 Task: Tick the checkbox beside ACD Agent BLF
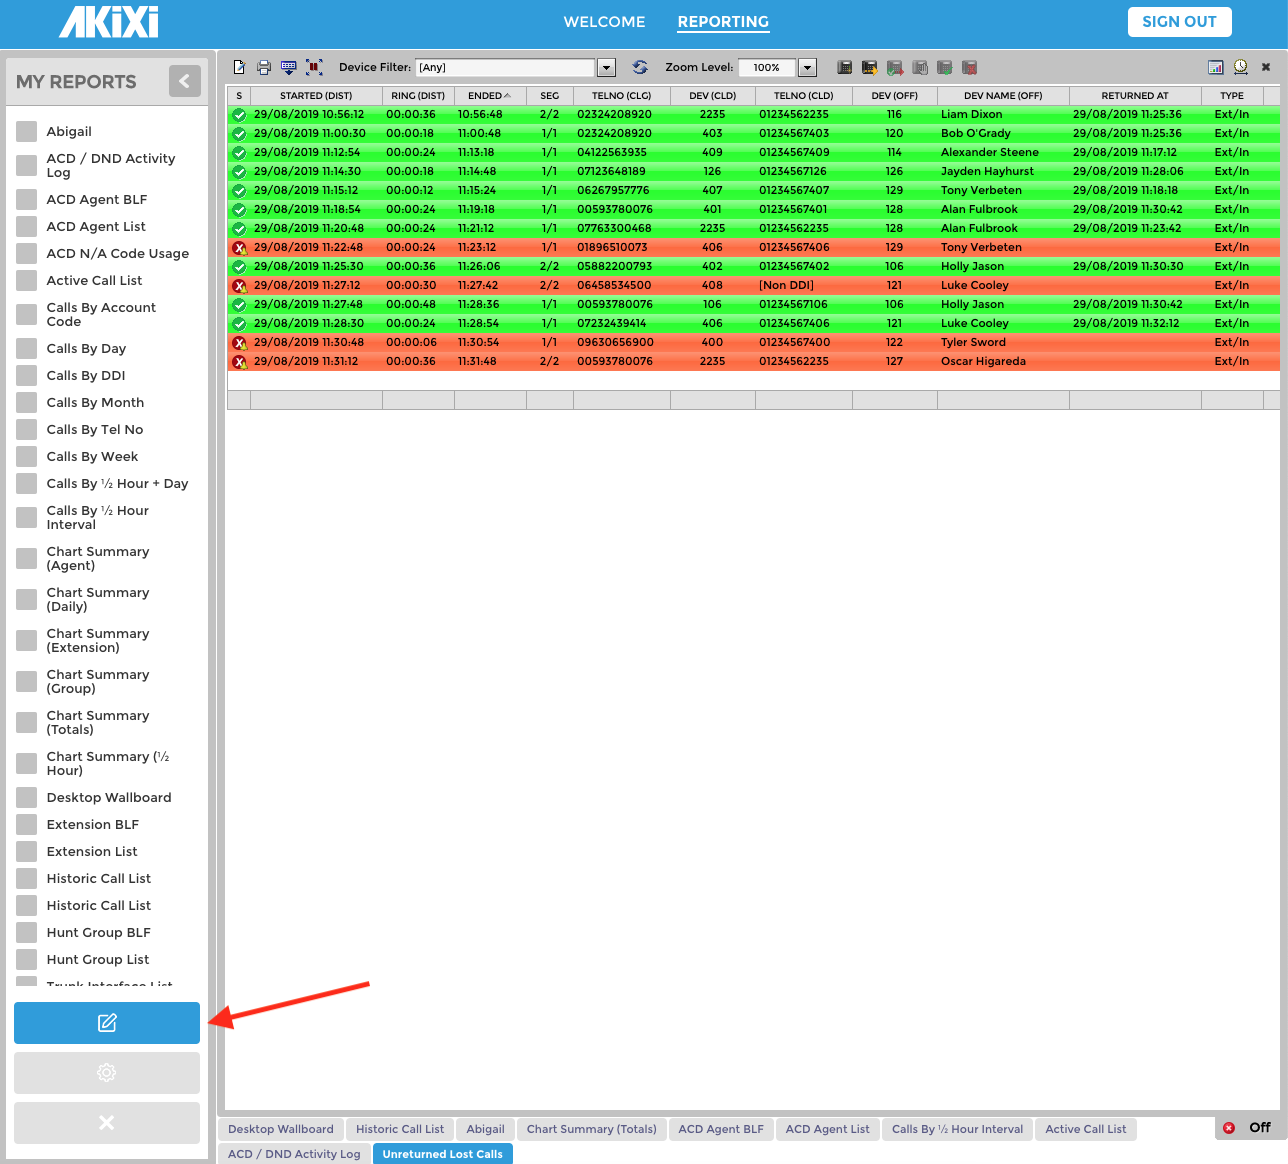click(27, 200)
